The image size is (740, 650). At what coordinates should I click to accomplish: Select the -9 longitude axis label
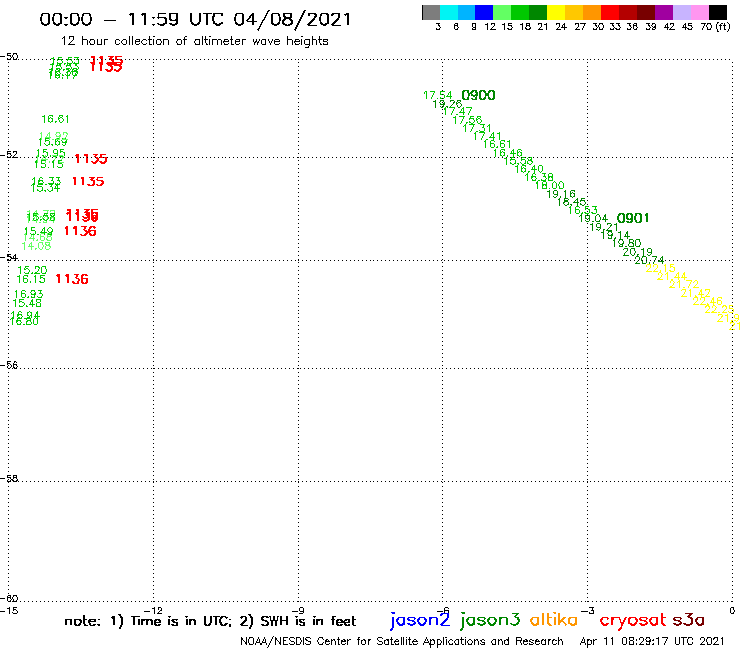click(x=298, y=611)
